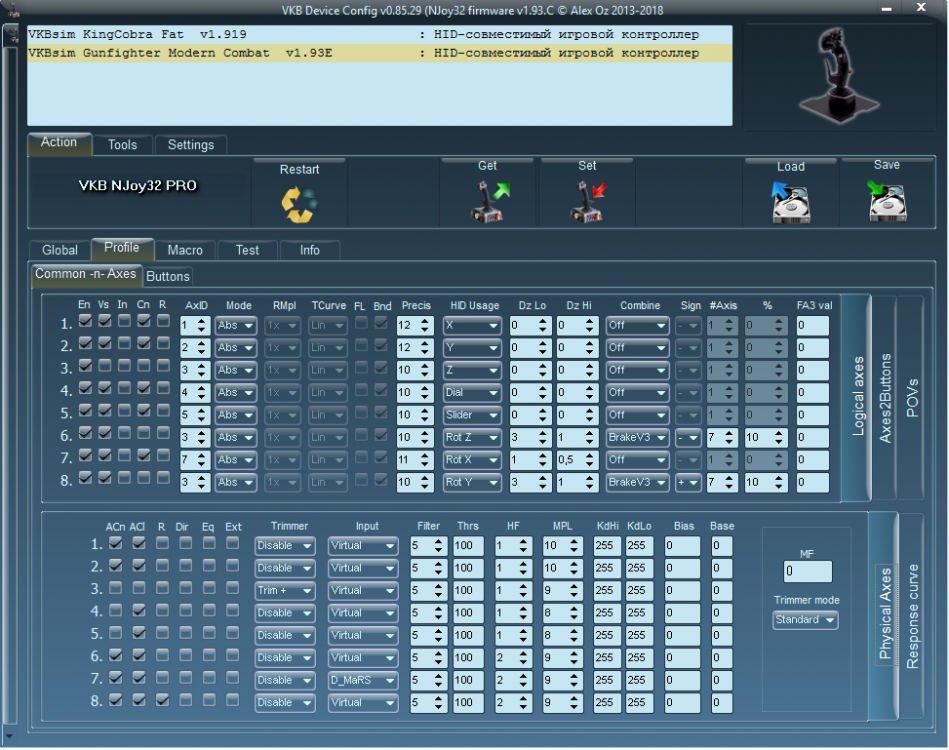Open the HID Usage dropdown showing Rot Z
This screenshot has width=949, height=750.
click(471, 438)
